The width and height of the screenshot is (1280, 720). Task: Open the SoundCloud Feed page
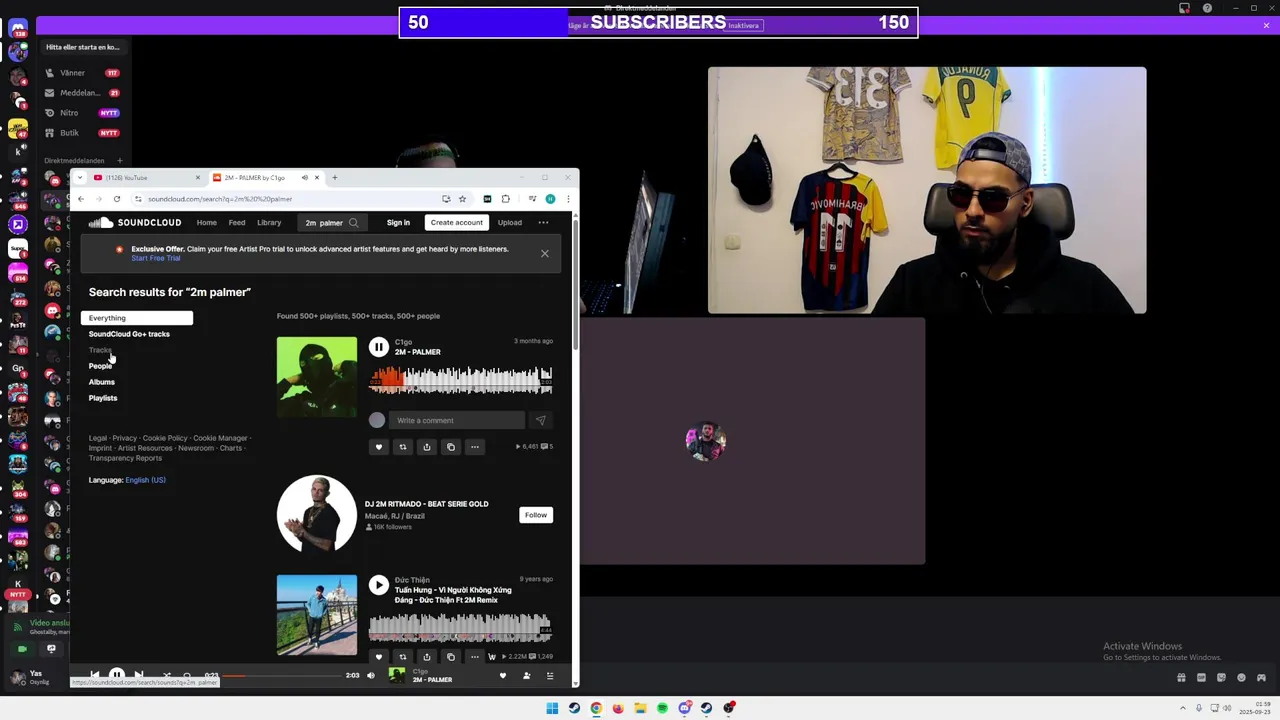point(237,222)
